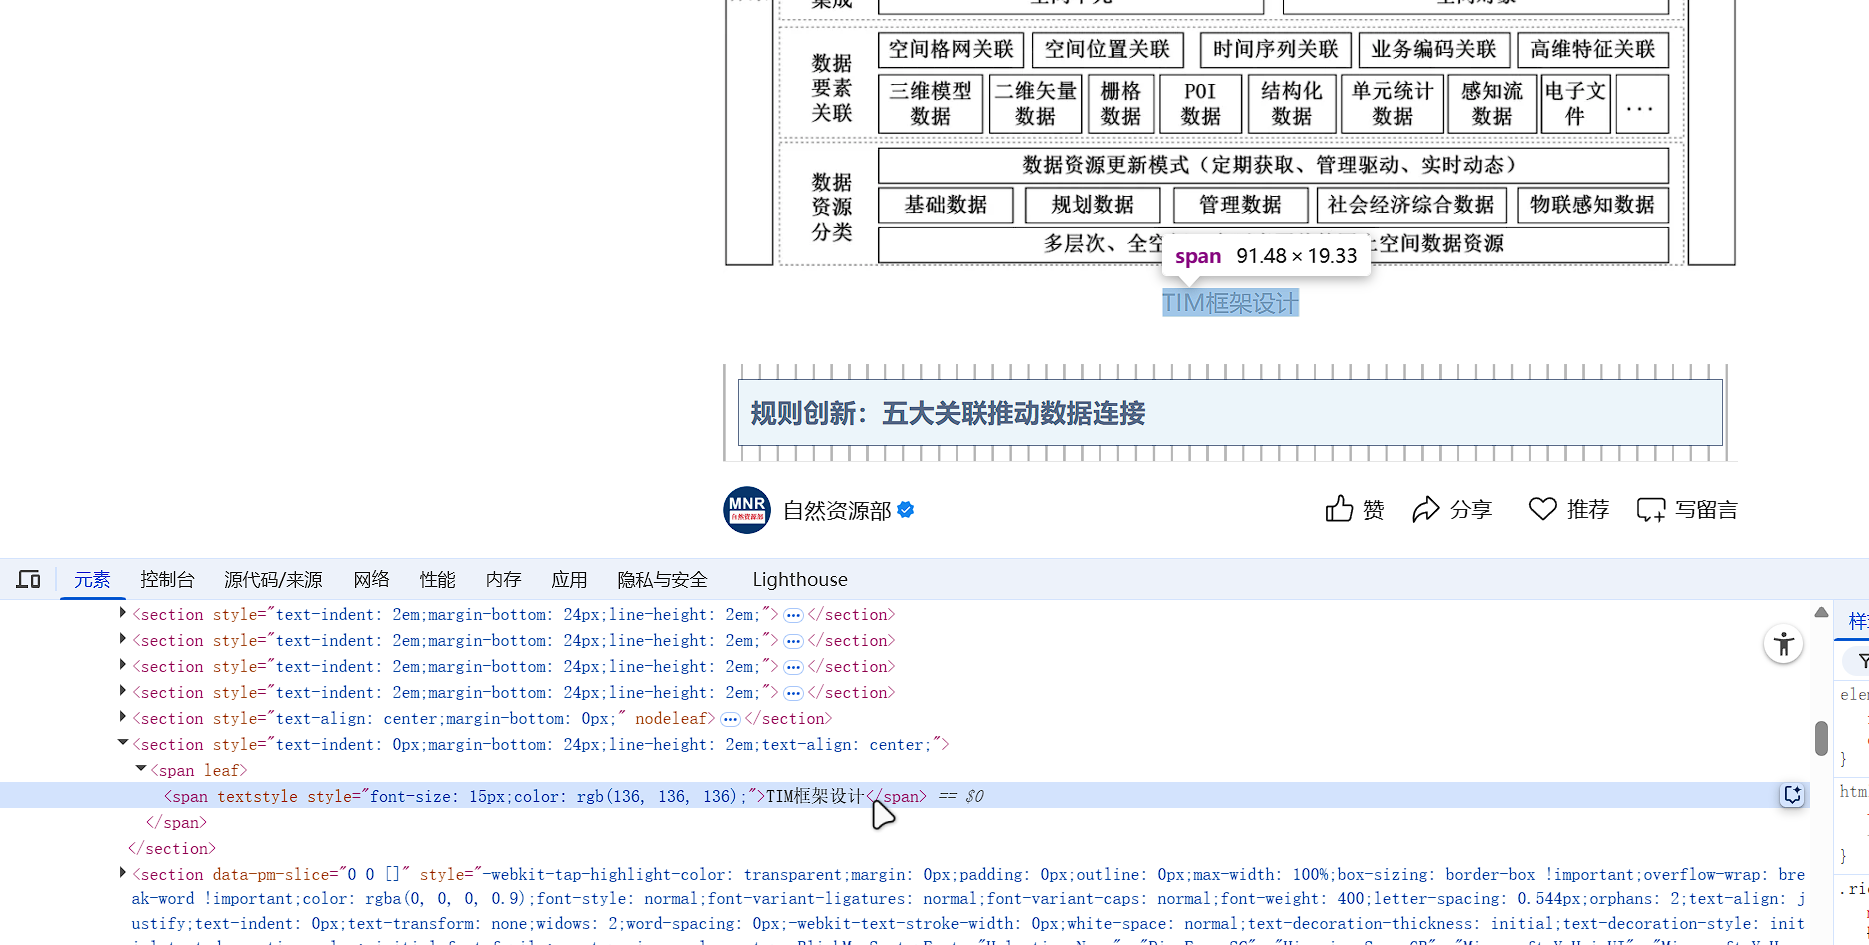Click the TIM框架设计 caption on the page
Viewport: 1869px width, 945px height.
(1230, 303)
